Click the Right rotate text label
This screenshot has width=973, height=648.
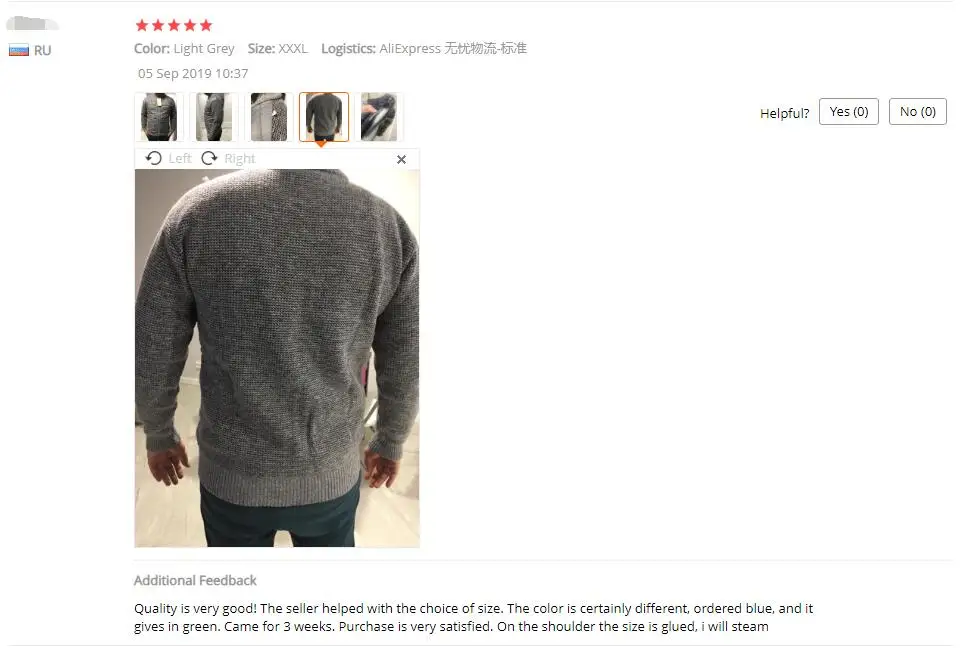(x=240, y=159)
